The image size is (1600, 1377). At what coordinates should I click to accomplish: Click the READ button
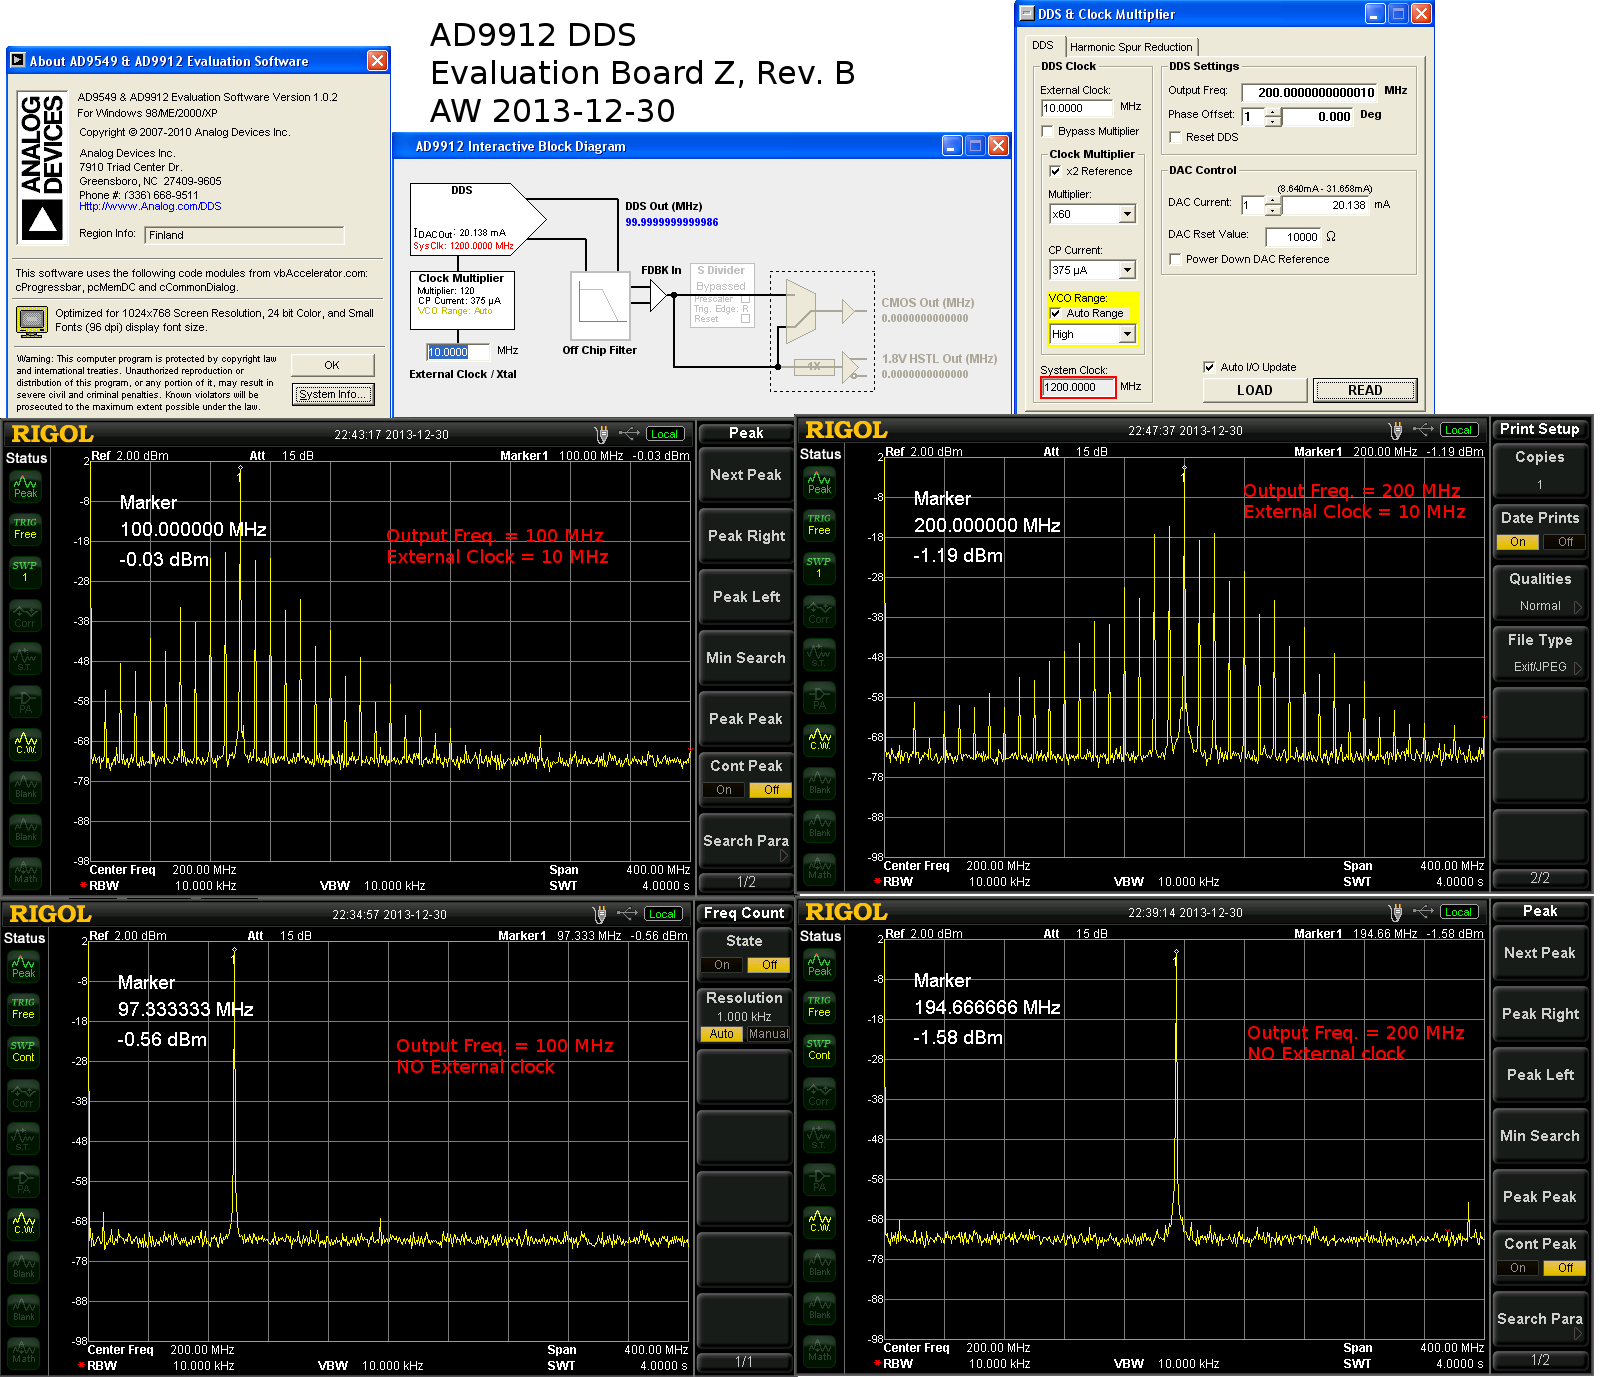(1365, 390)
